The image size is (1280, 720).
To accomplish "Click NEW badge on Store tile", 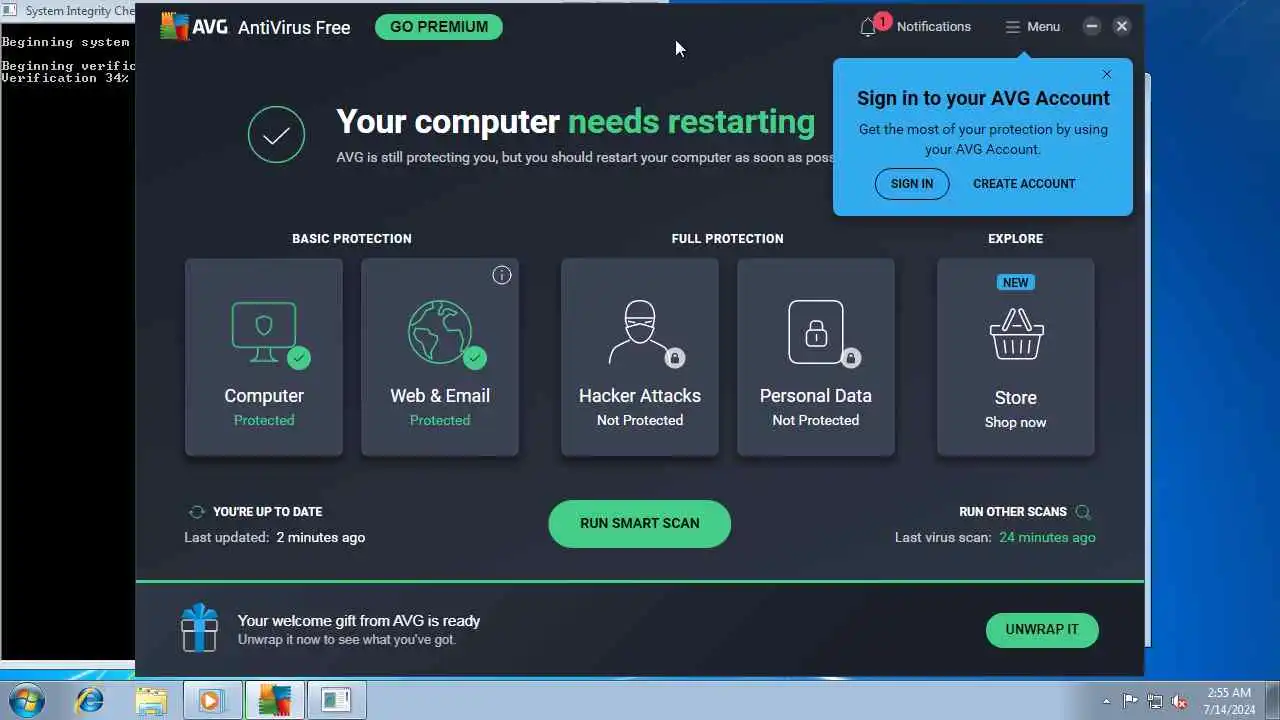I will pos(1016,283).
